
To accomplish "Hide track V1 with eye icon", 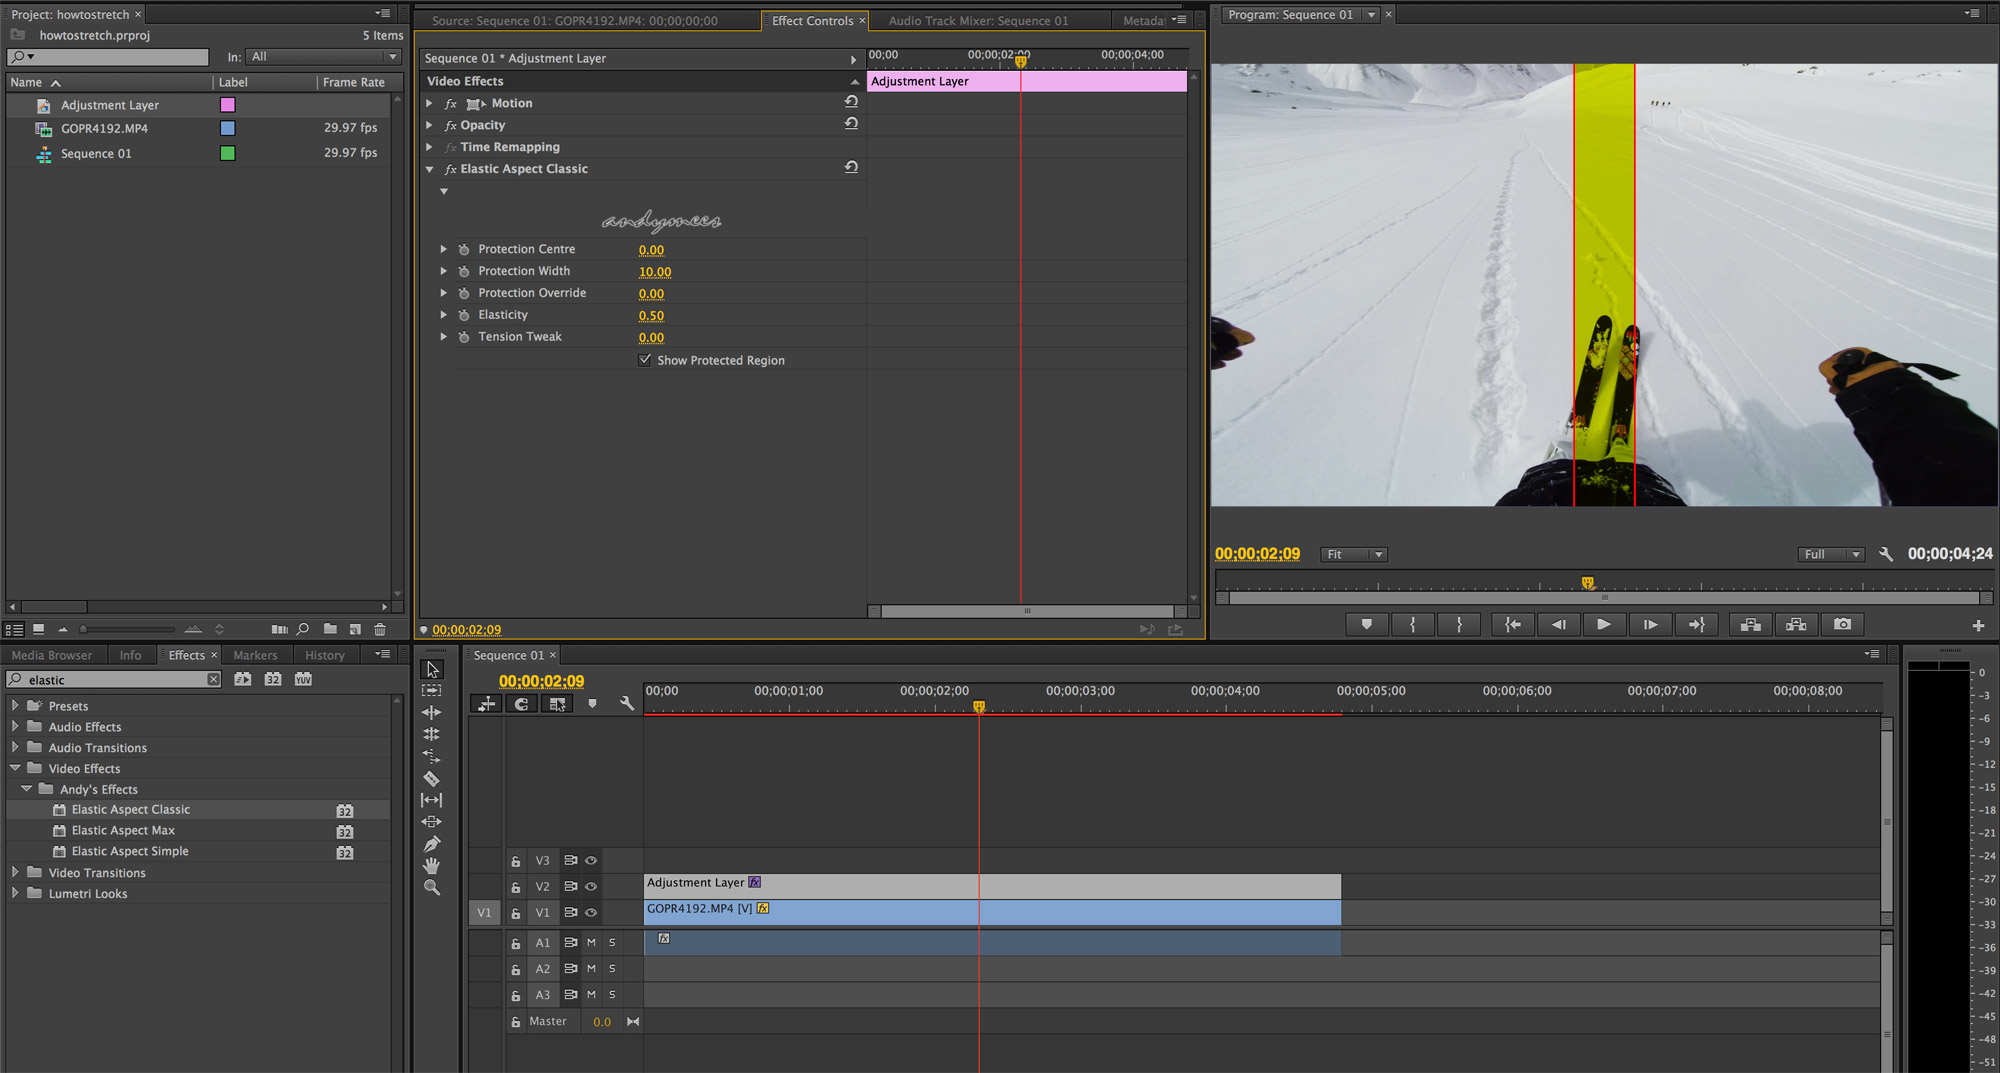I will coord(591,912).
